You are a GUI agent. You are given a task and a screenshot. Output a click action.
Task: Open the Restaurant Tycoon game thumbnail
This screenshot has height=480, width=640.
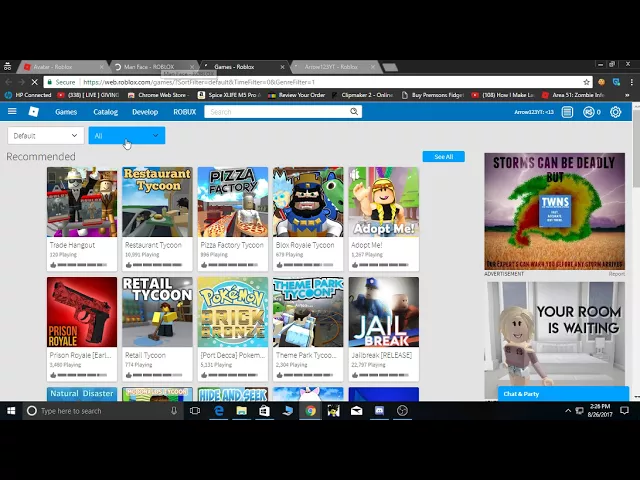pyautogui.click(x=157, y=202)
